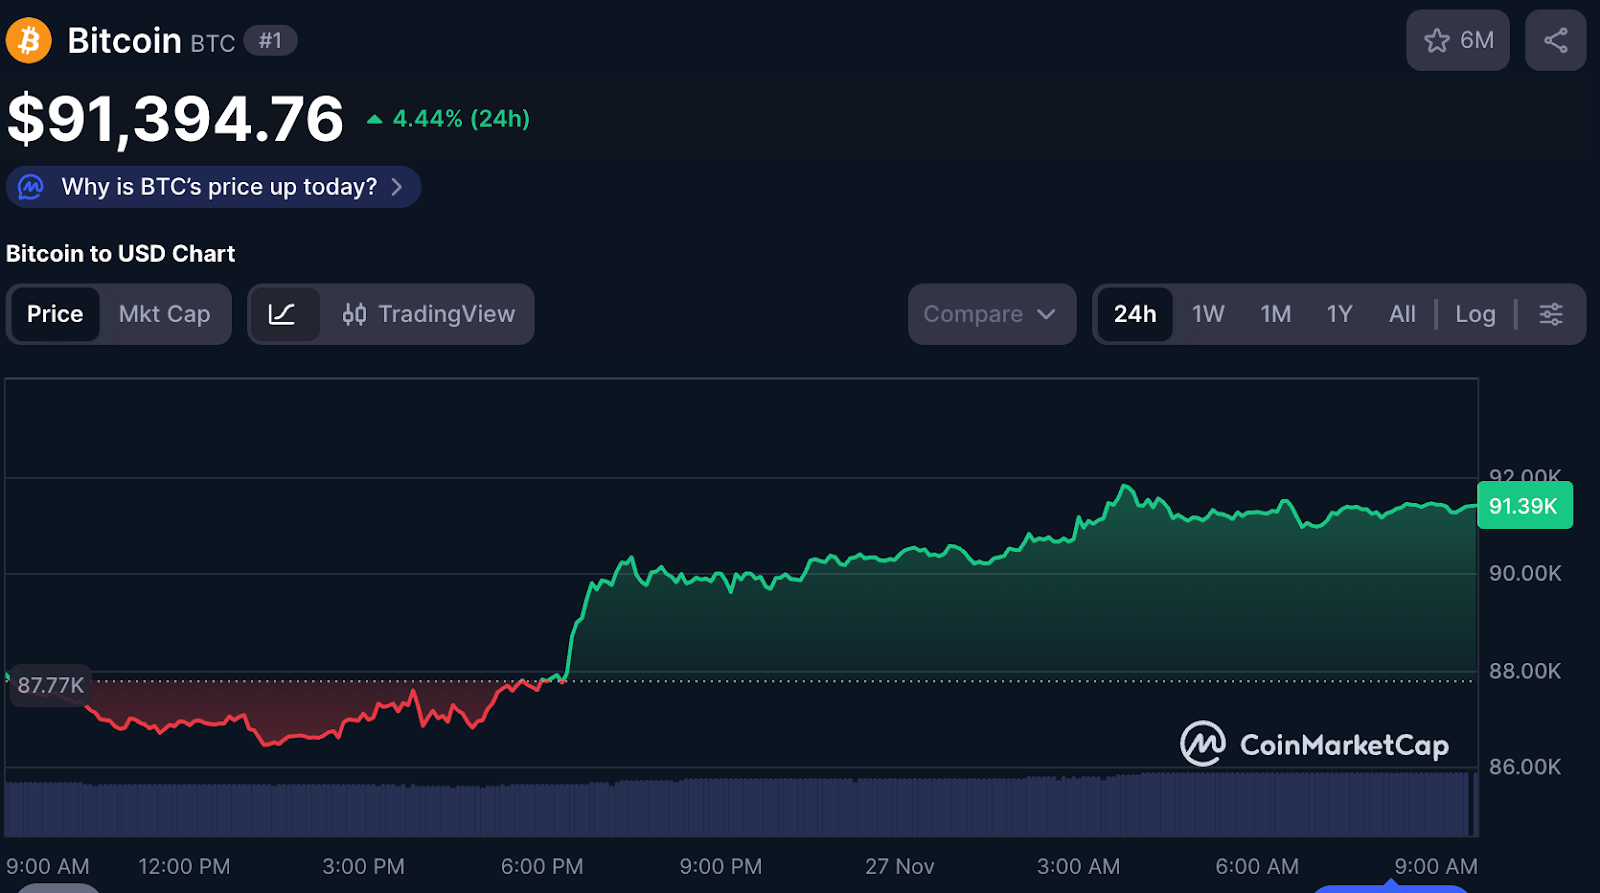Select the 24h time range tab
The width and height of the screenshot is (1600, 893).
(1134, 314)
